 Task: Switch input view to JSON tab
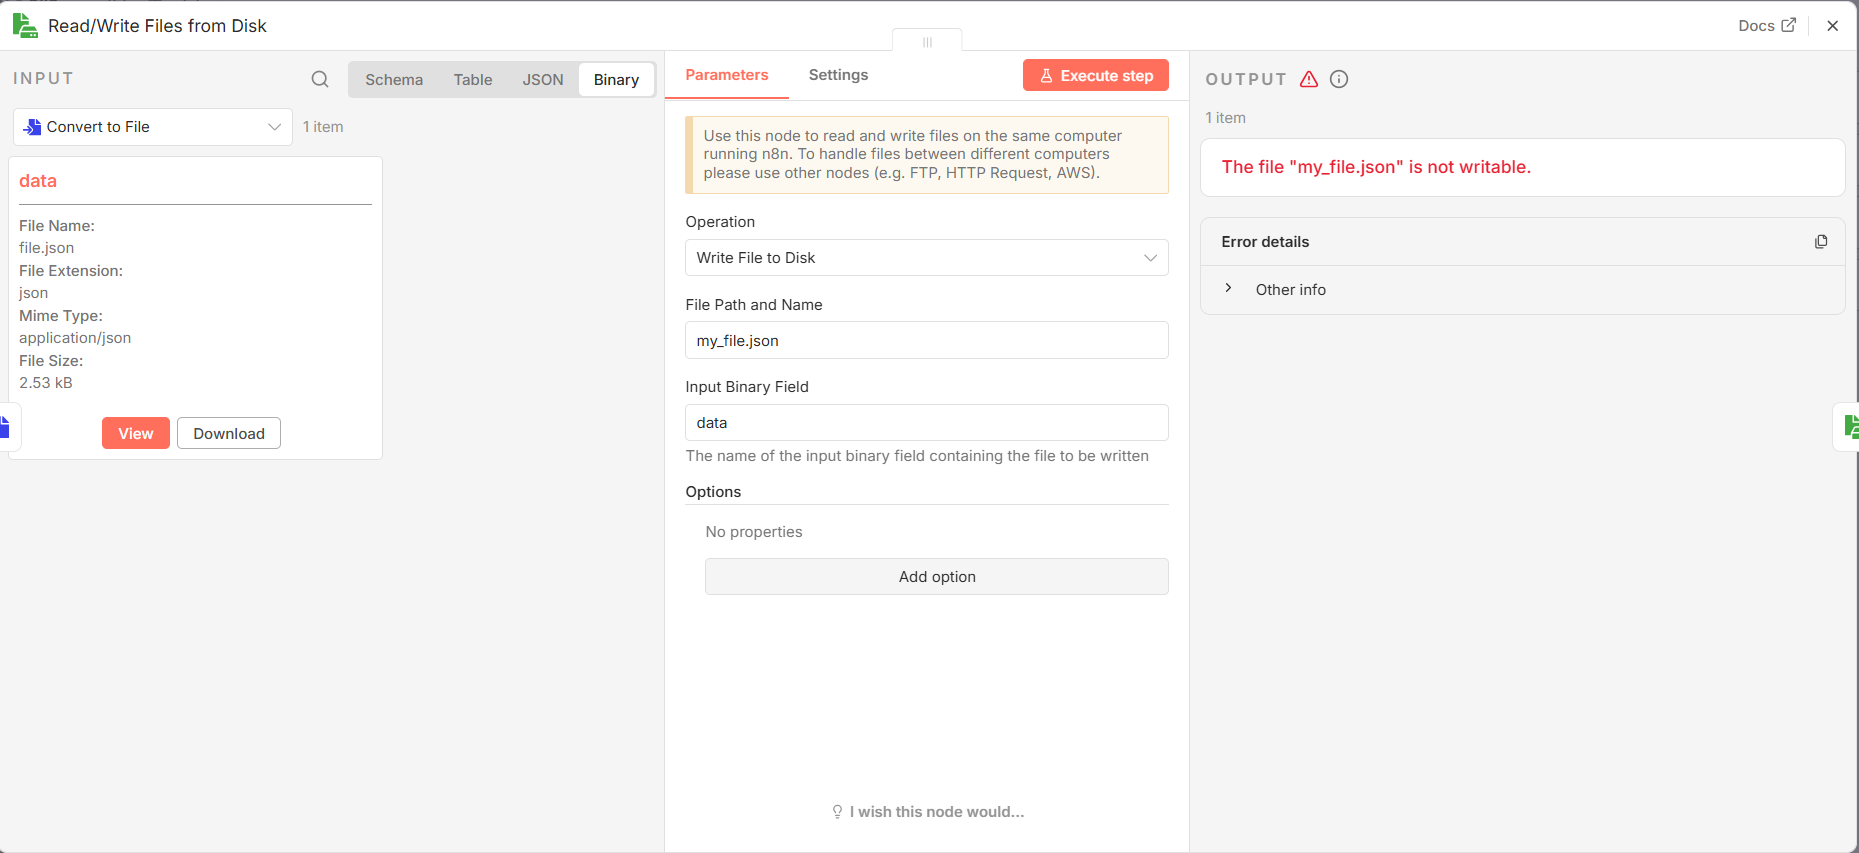[543, 80]
